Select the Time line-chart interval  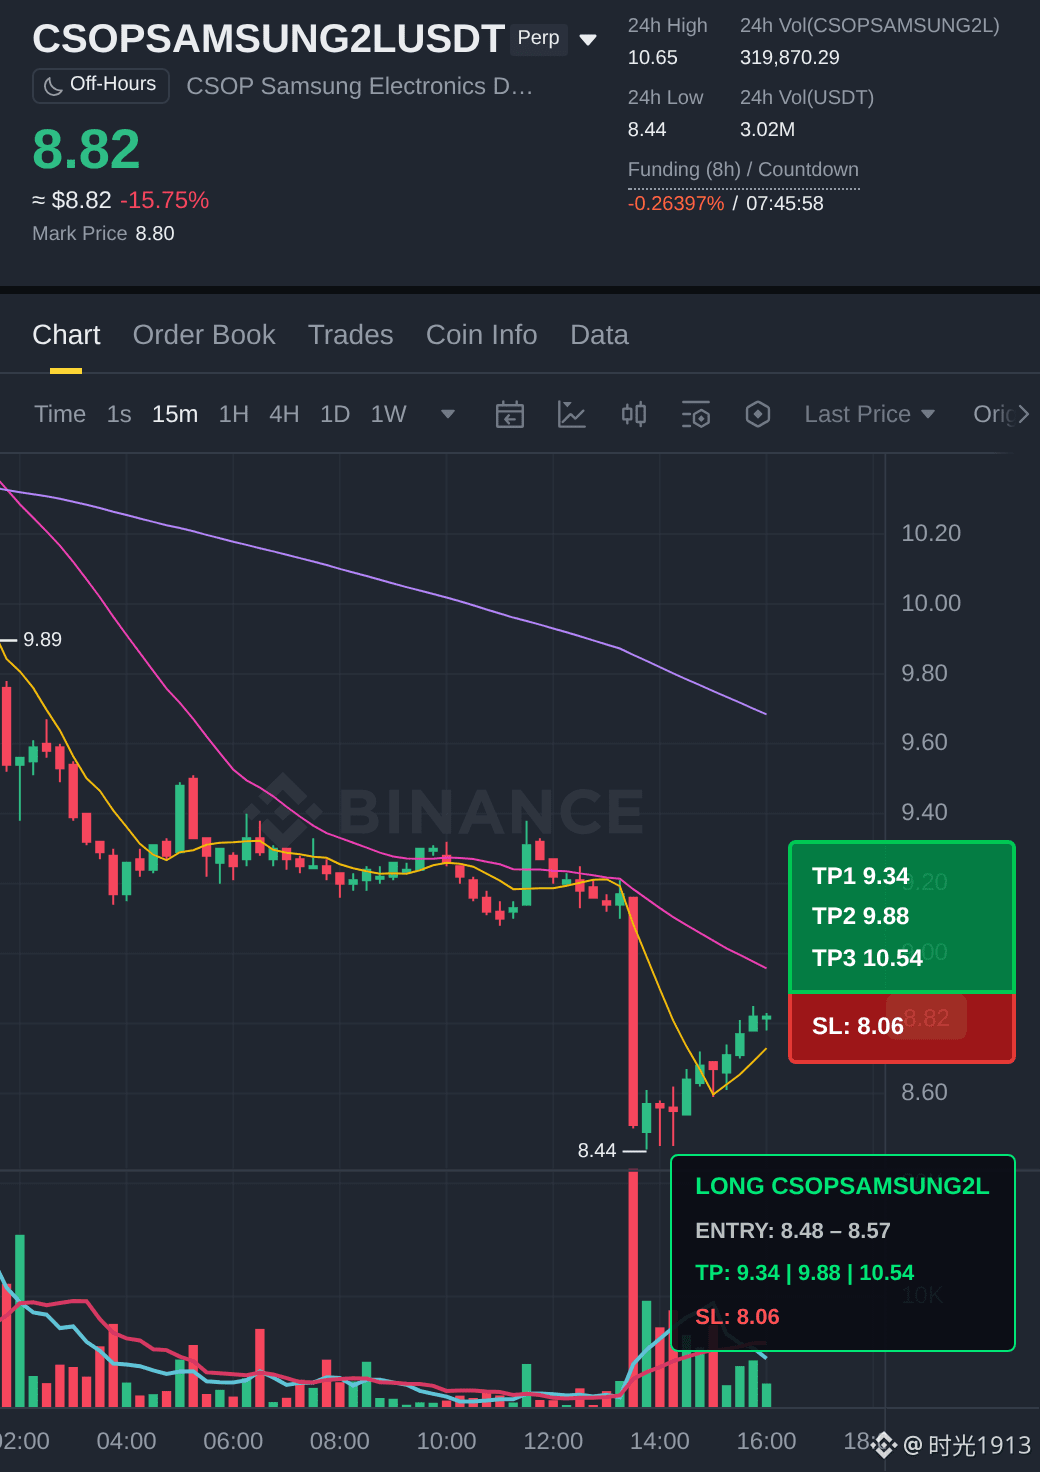60,414
